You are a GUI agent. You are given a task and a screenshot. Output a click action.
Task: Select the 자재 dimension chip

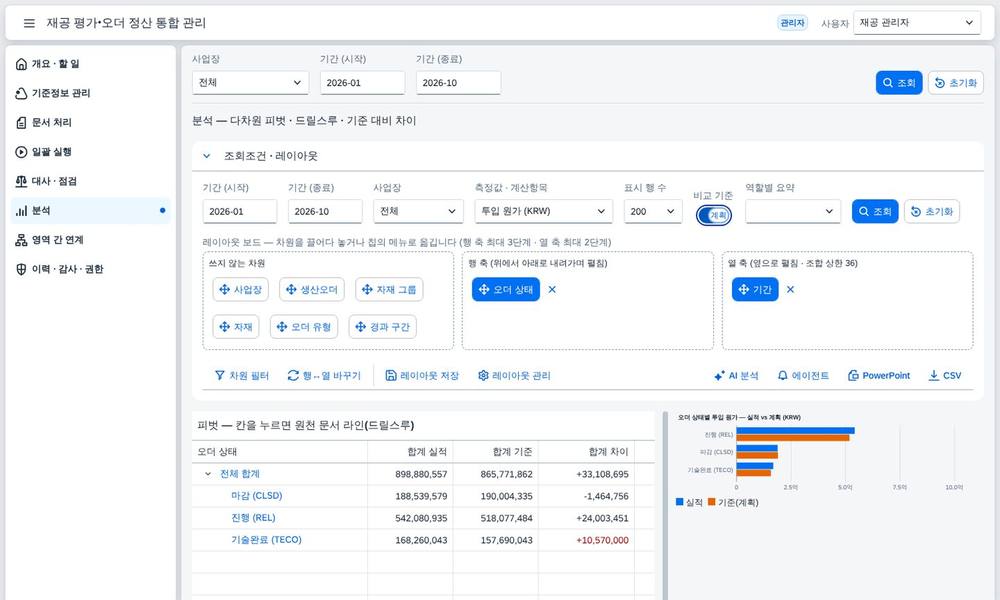coord(236,327)
